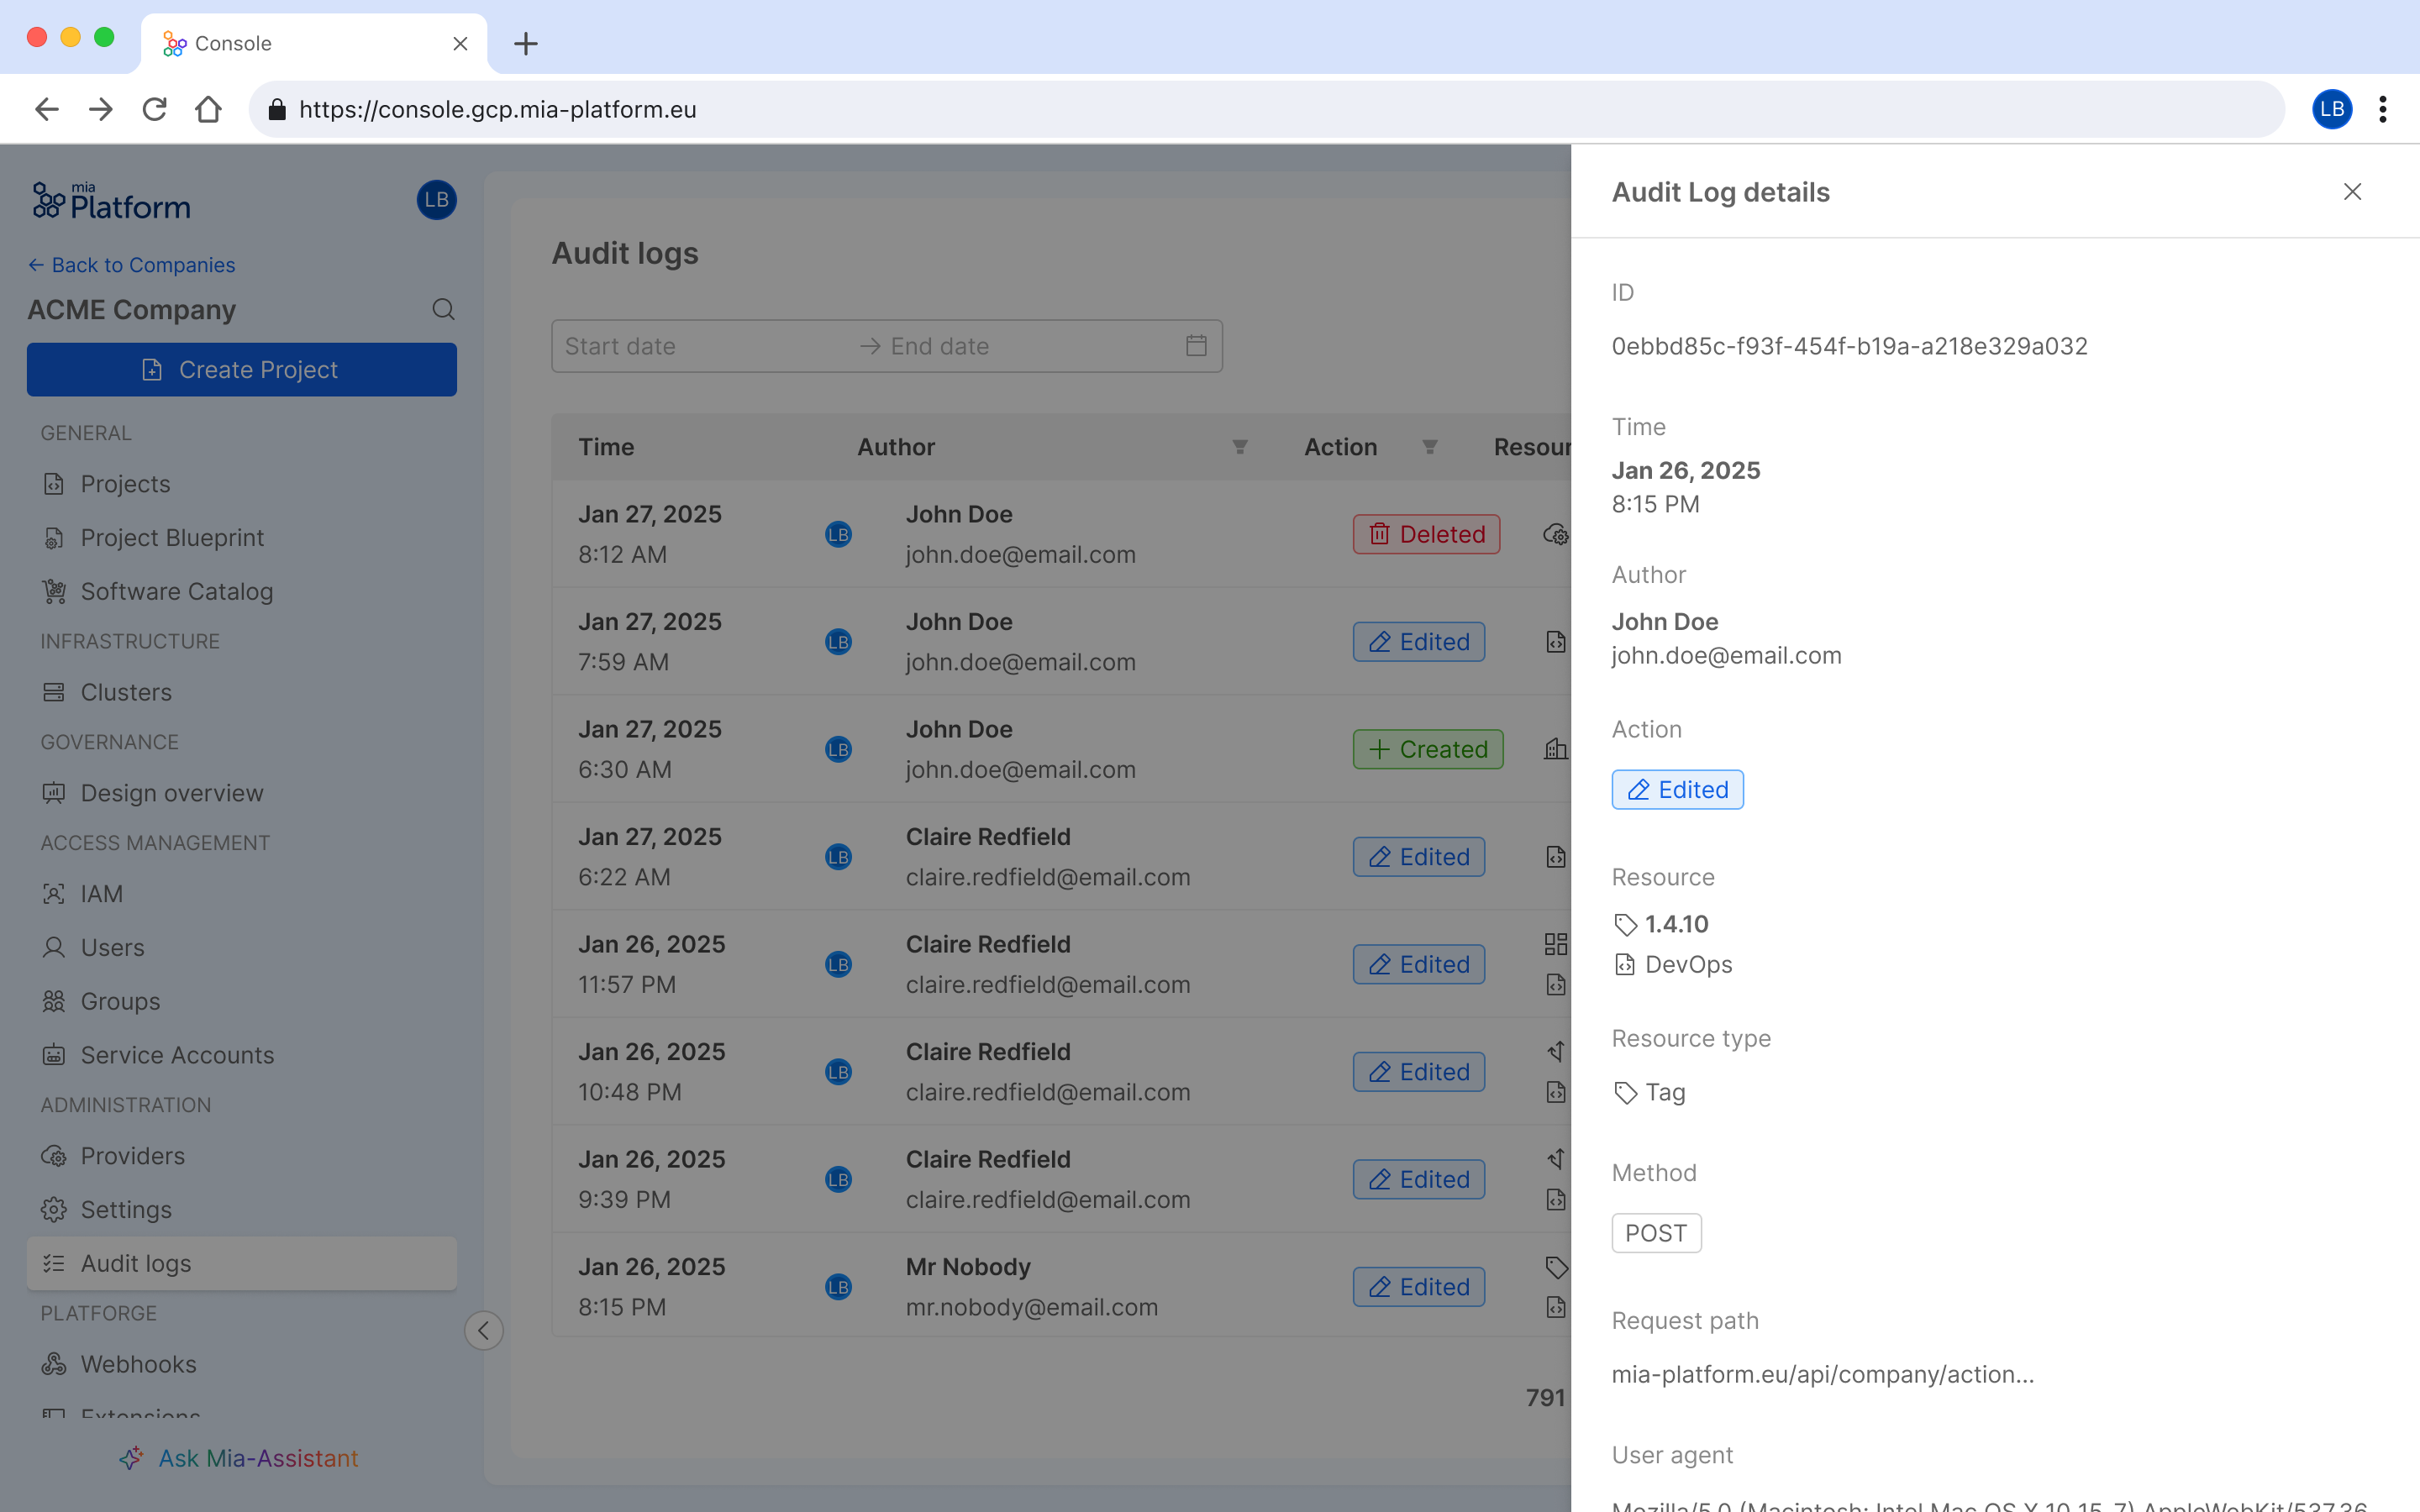
Task: Click the search icon beside ACME Company
Action: [x=443, y=309]
